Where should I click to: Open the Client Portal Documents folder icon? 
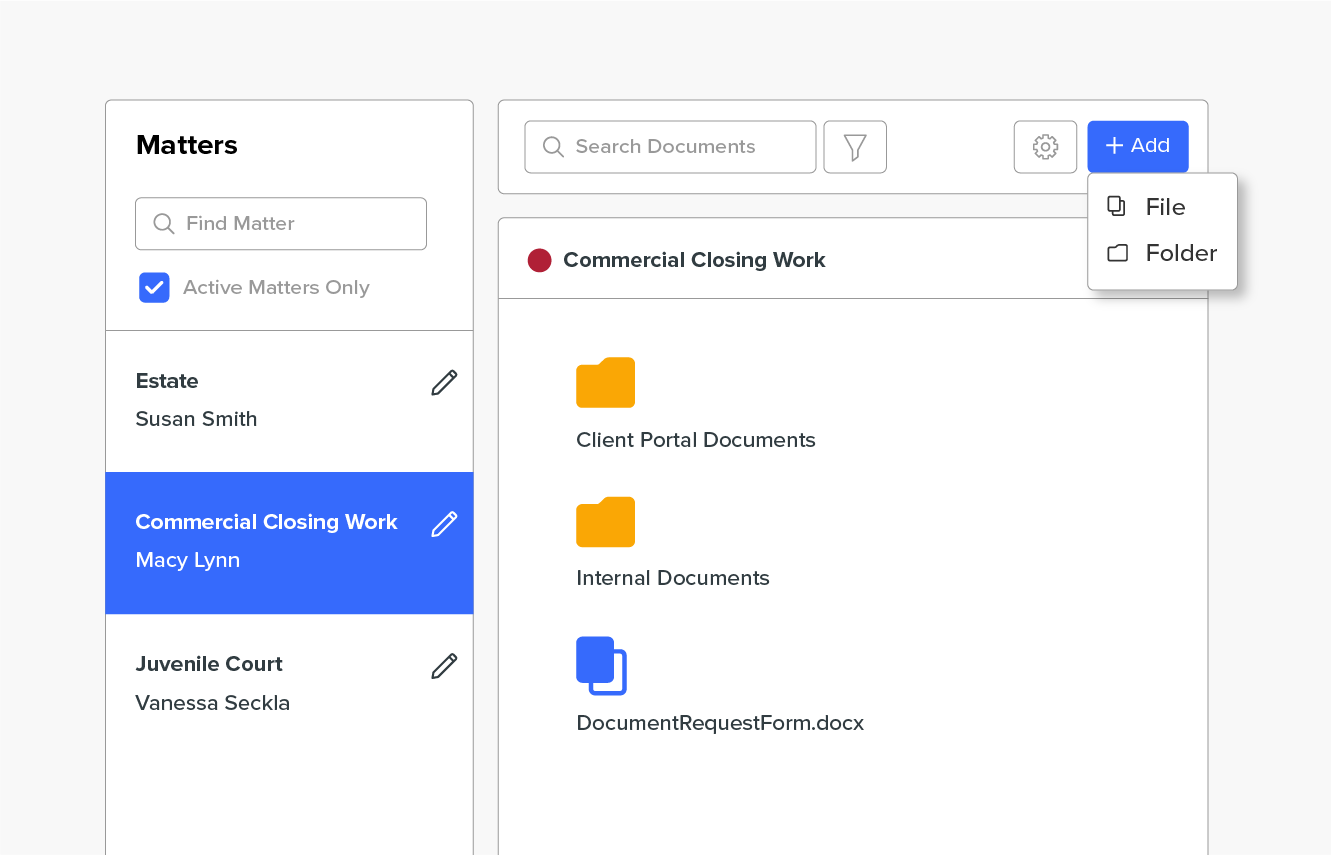(605, 382)
